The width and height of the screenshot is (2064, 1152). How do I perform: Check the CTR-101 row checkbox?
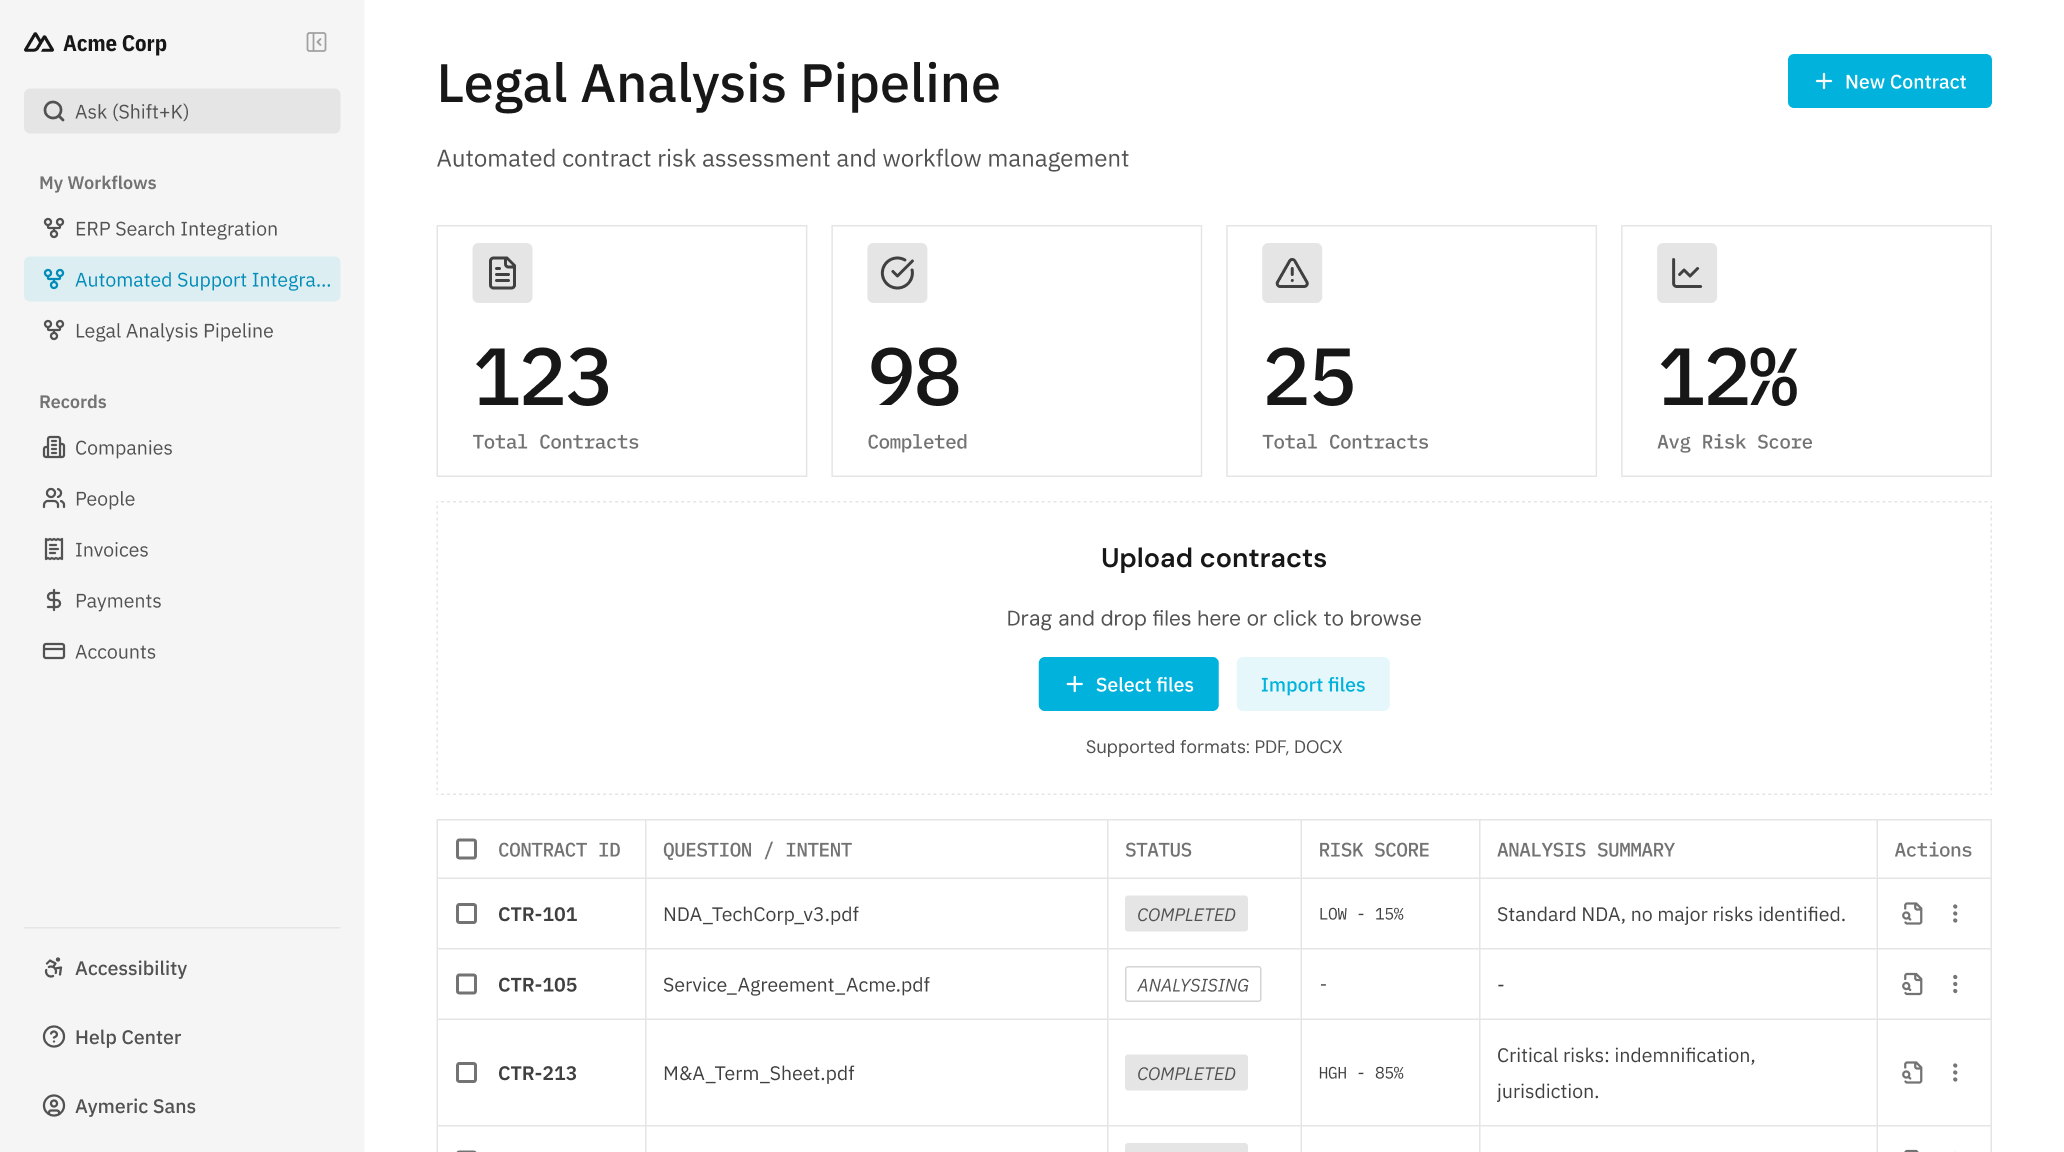[467, 914]
